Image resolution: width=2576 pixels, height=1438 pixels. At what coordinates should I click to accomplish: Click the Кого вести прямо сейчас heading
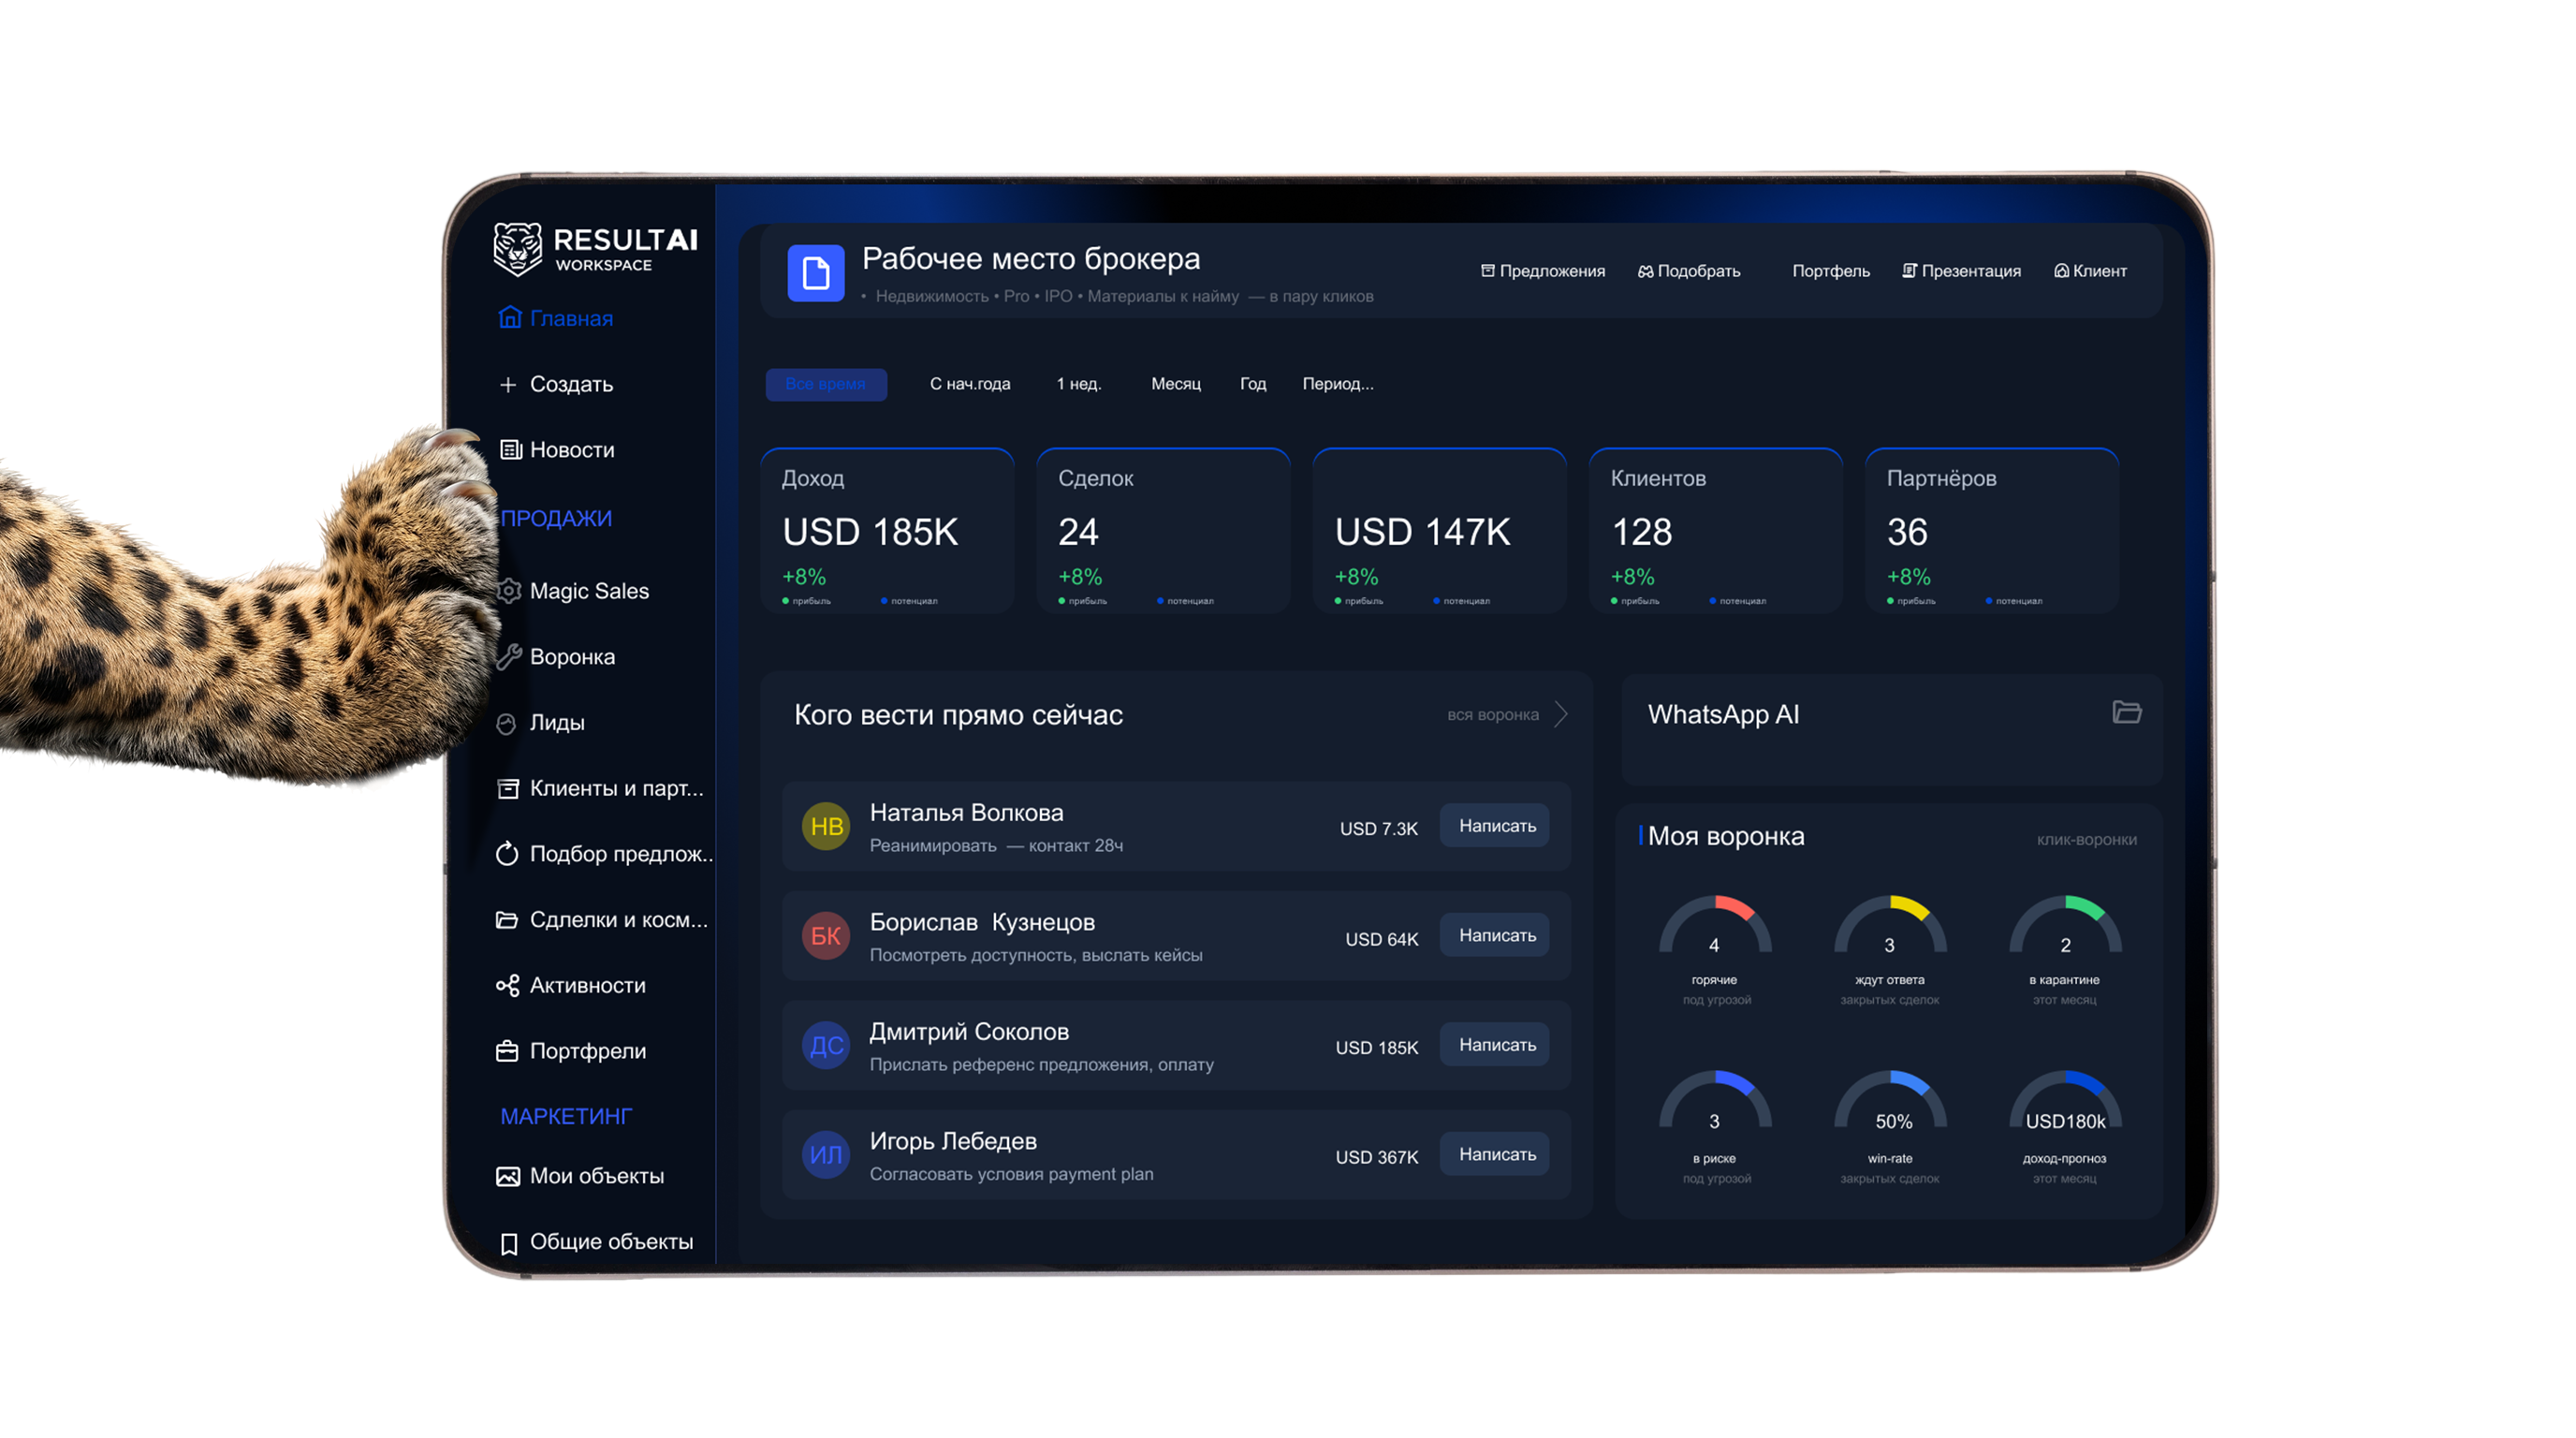[958, 715]
